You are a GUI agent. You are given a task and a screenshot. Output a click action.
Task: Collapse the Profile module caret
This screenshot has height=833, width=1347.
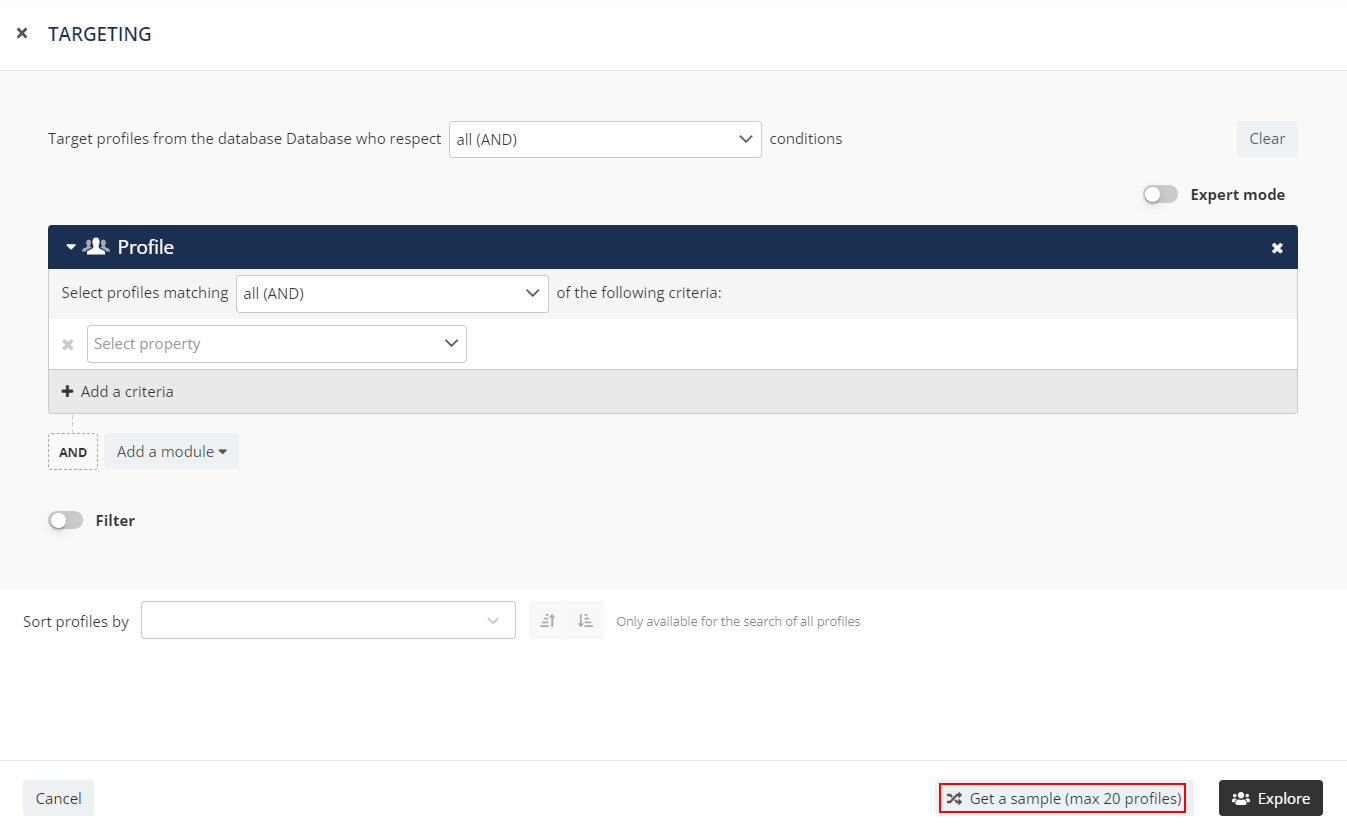(71, 247)
